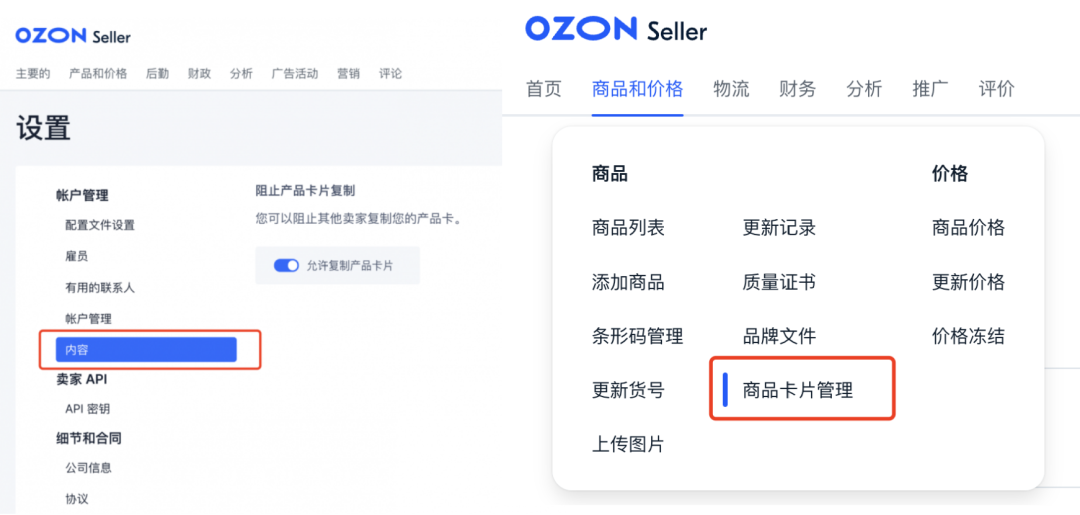Open 上传图片 from the products menu
Viewport: 1080px width, 515px height.
tap(628, 444)
